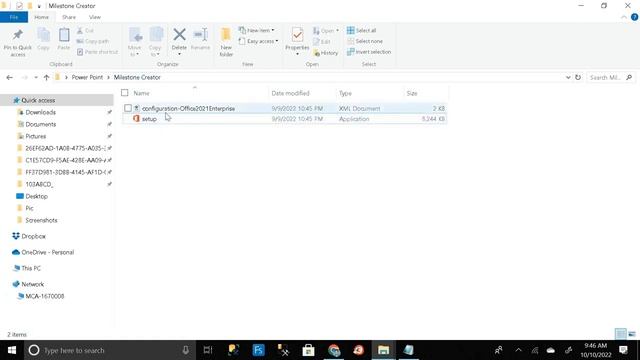
Task: Collapse the ribbon using the chevron
Action: click(624, 17)
